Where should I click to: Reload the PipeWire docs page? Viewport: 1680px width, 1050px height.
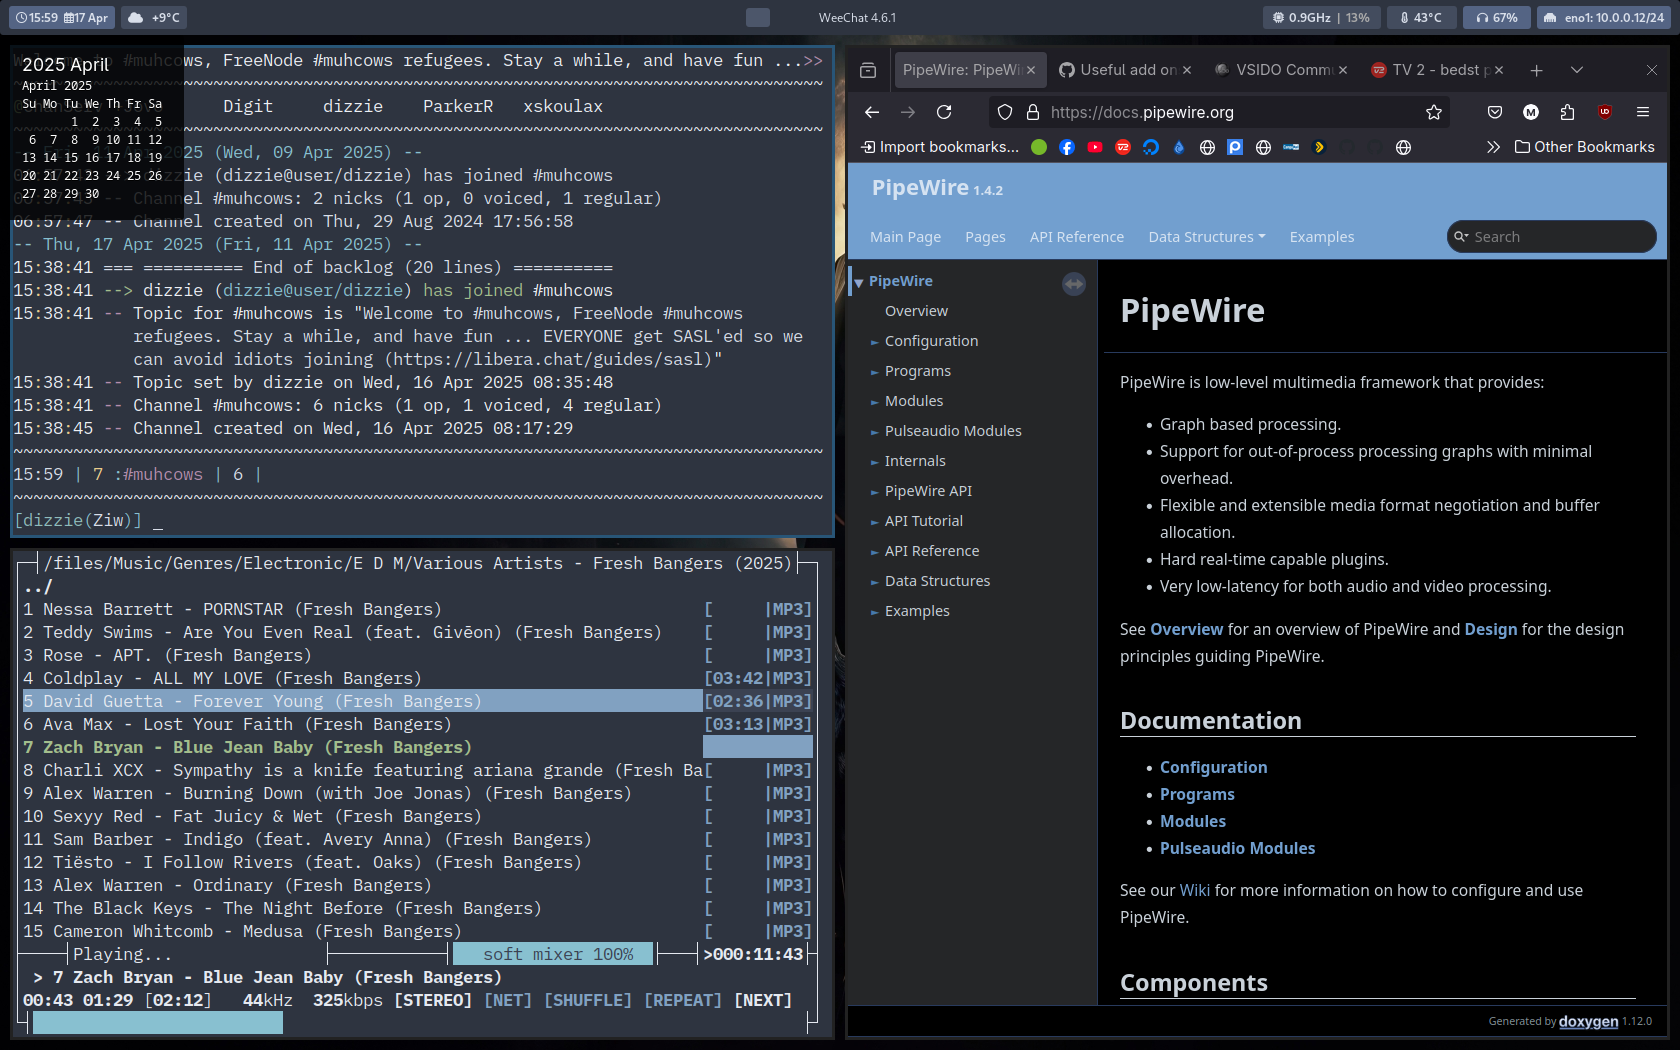click(x=944, y=112)
